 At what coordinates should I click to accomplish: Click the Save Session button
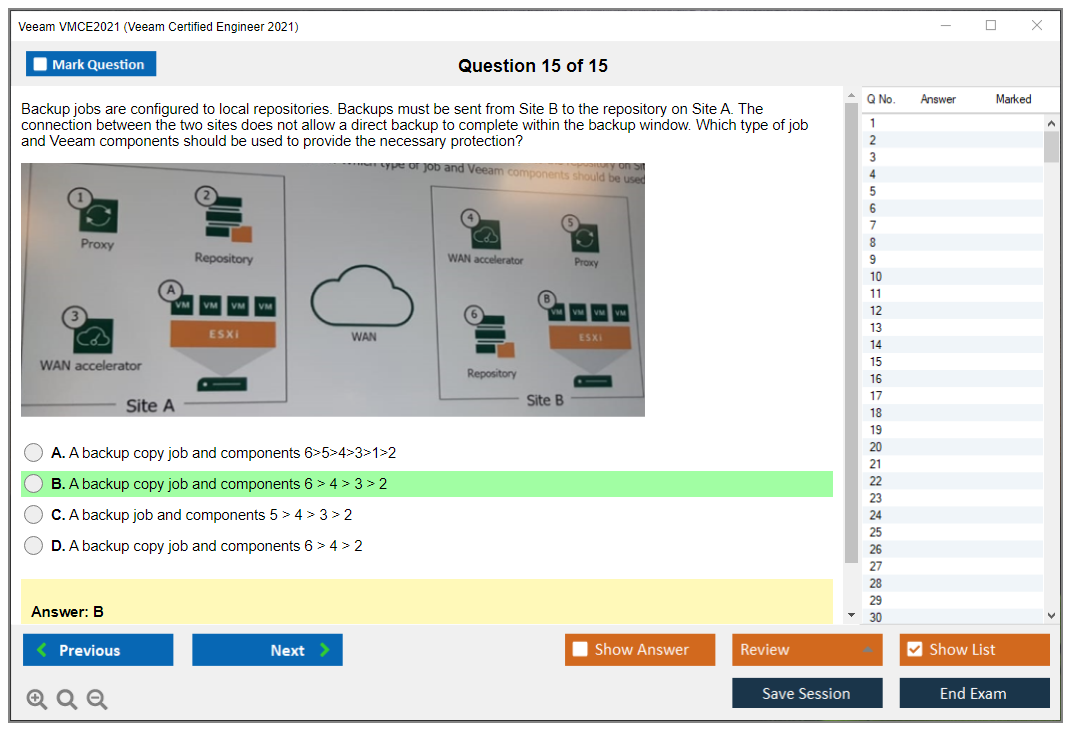tap(806, 693)
